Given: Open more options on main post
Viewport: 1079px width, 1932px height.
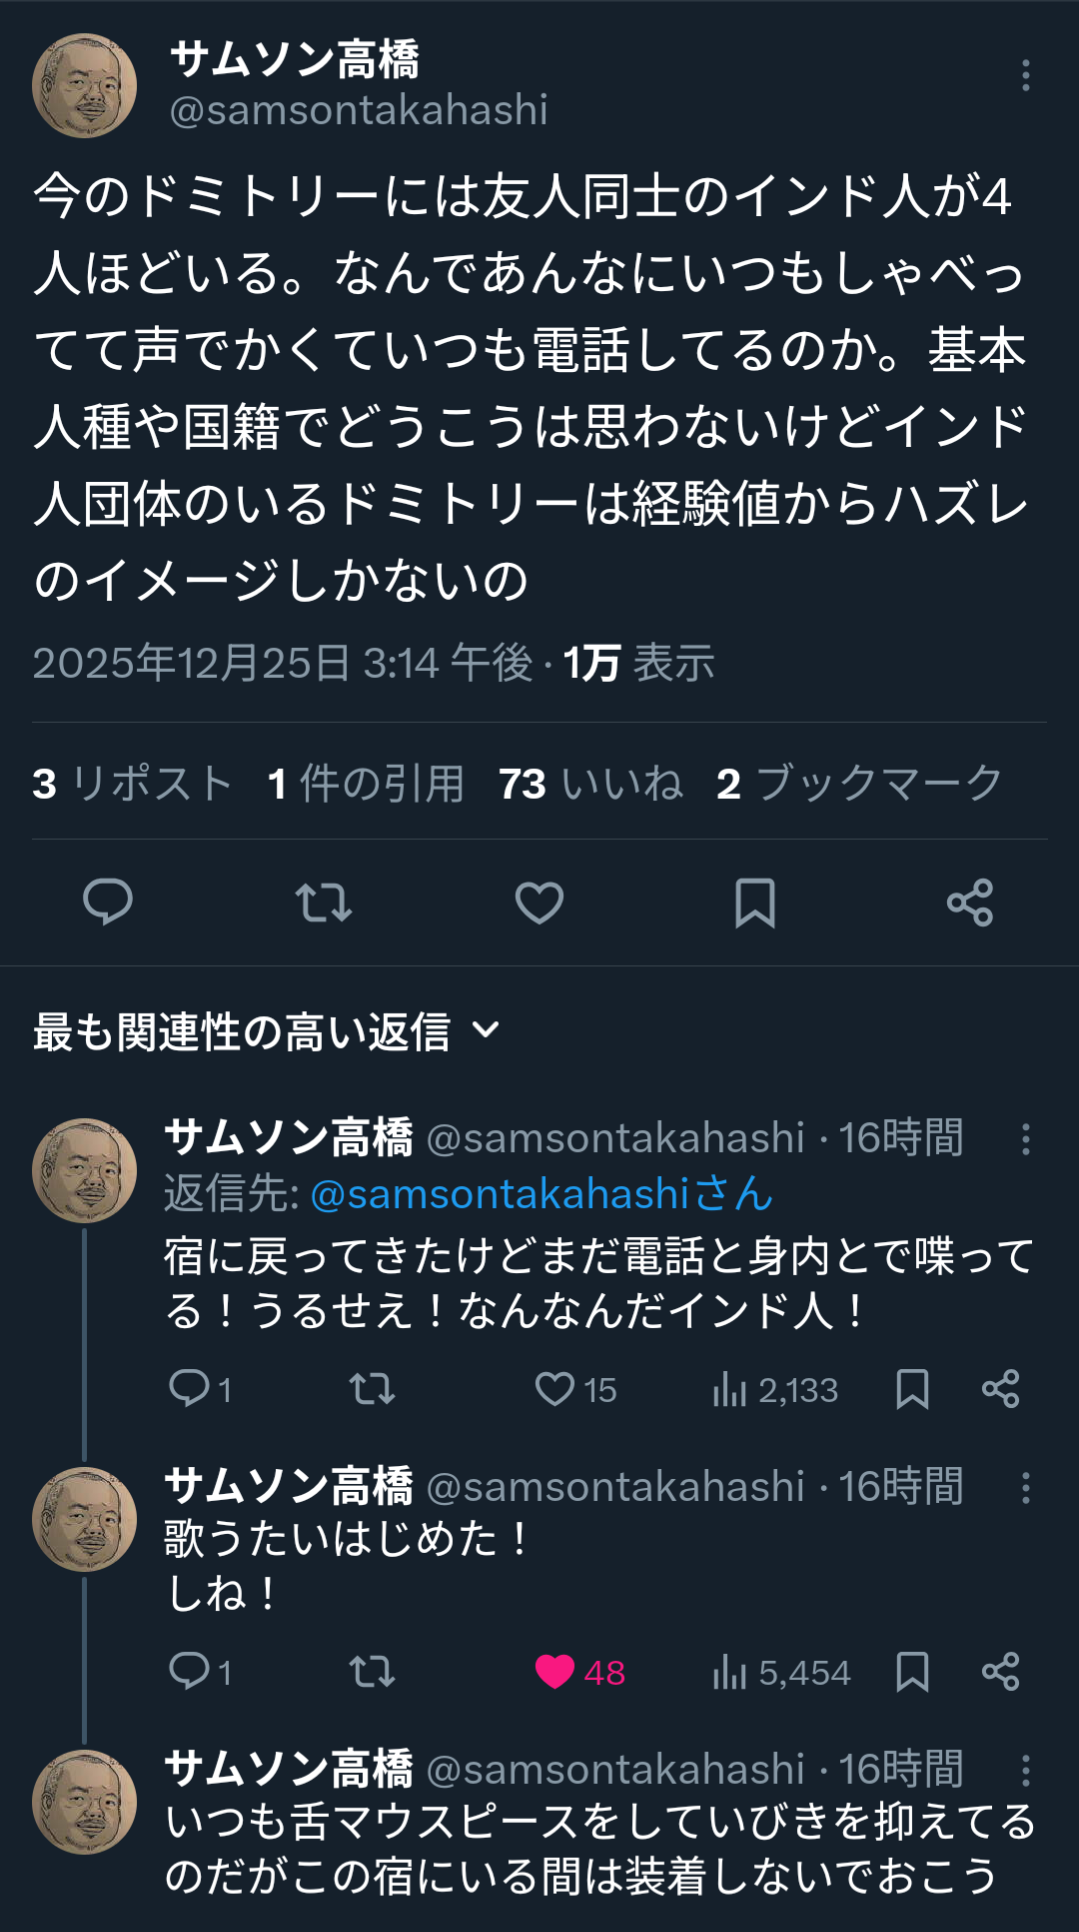Looking at the screenshot, I should coord(1025,76).
